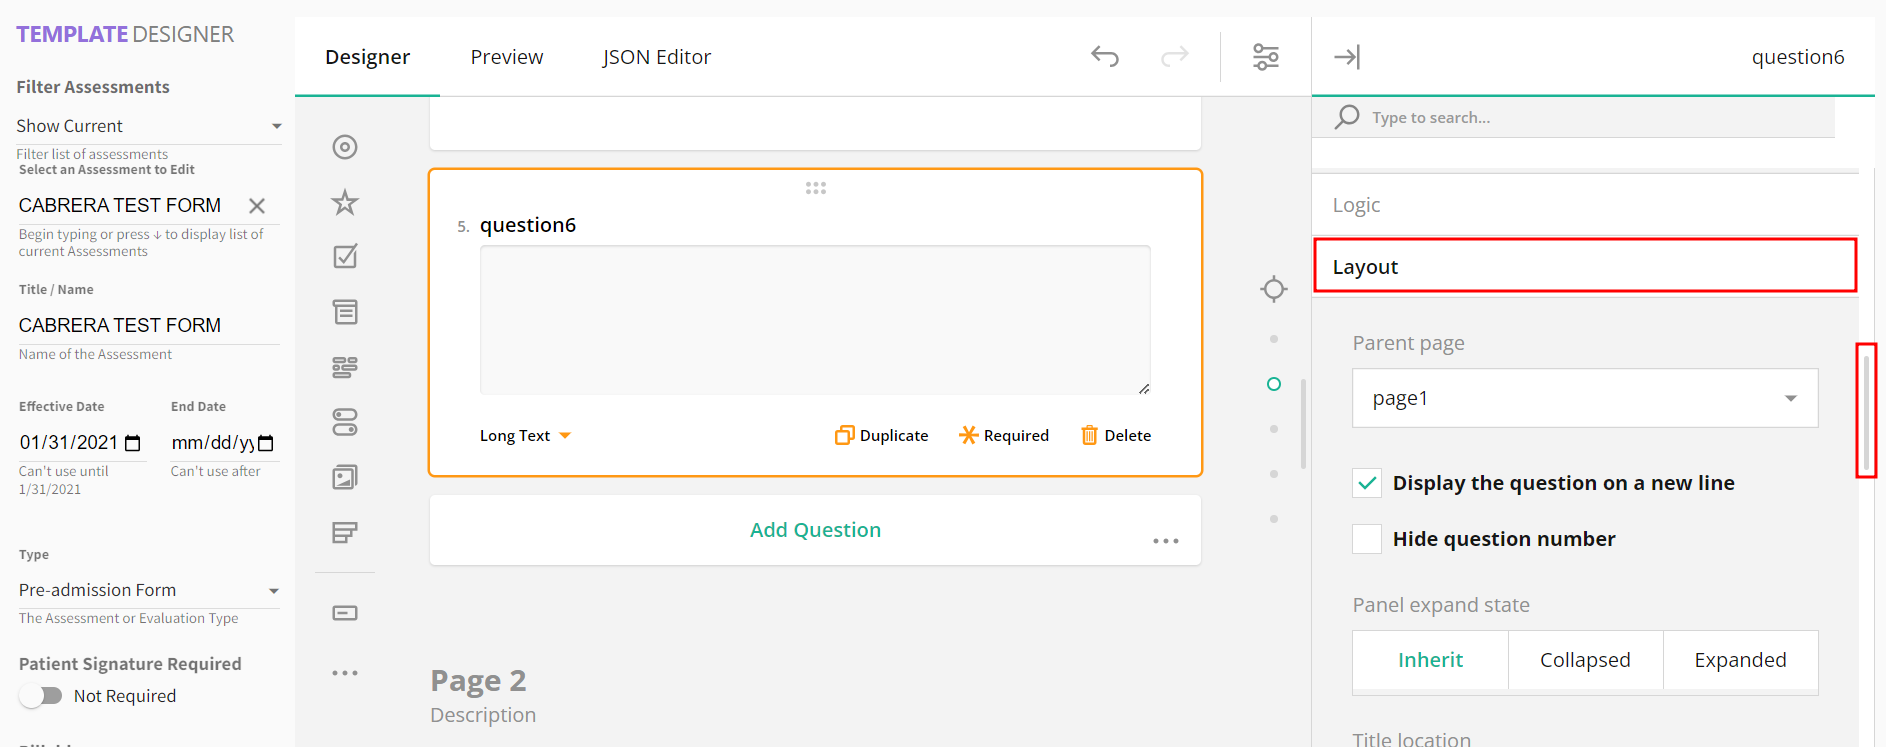This screenshot has height=747, width=1886.
Task: Set panel expand state to Collapsed
Action: pos(1584,660)
